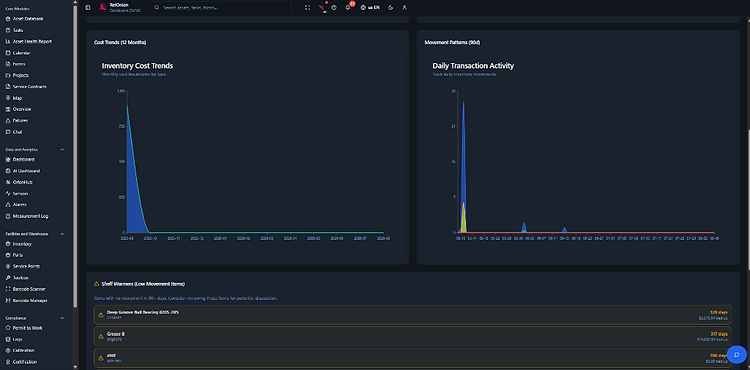Screen dimensions: 750x370
Task: Open notifications bell with badge
Action: [348, 8]
